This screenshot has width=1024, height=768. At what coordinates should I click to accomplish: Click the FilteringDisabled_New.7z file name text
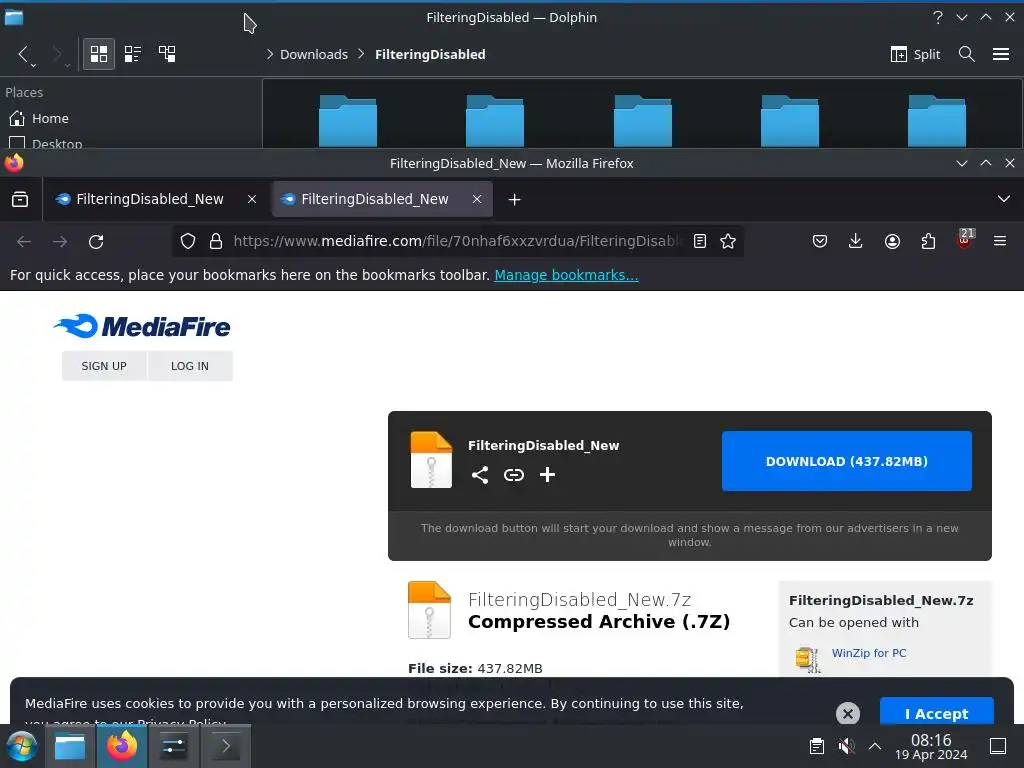(579, 600)
